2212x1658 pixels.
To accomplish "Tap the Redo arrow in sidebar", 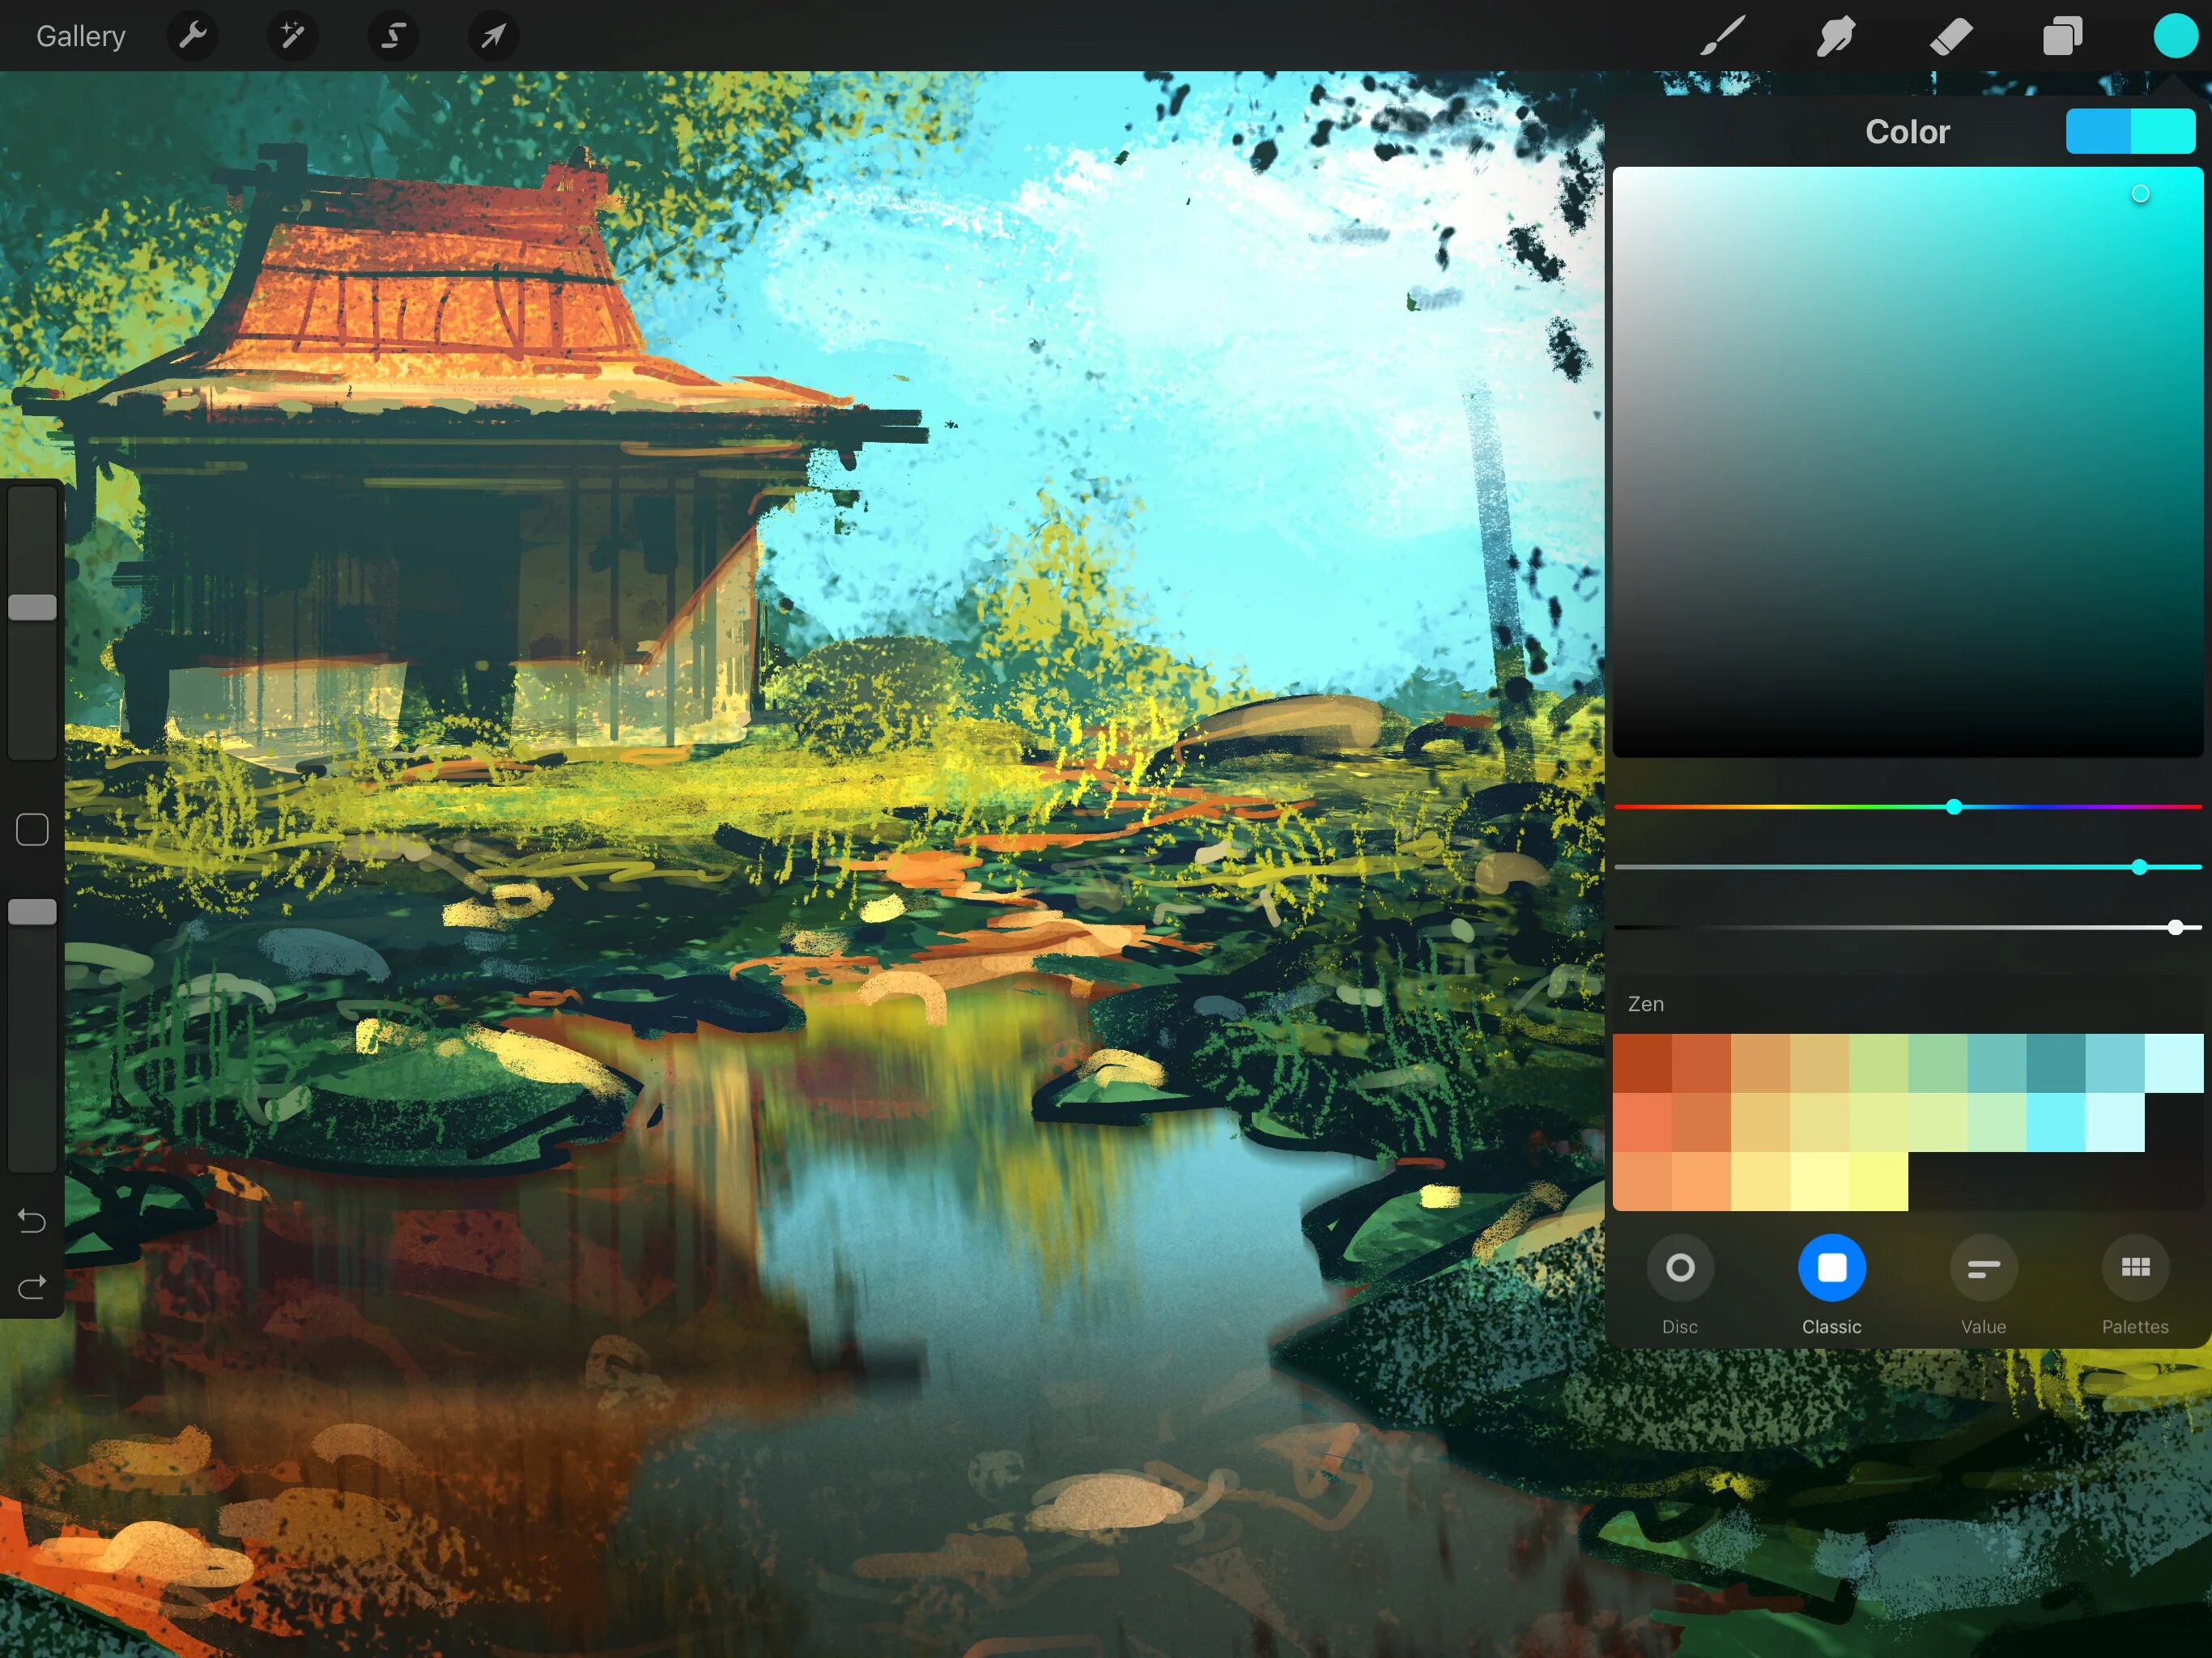I will click(32, 1287).
